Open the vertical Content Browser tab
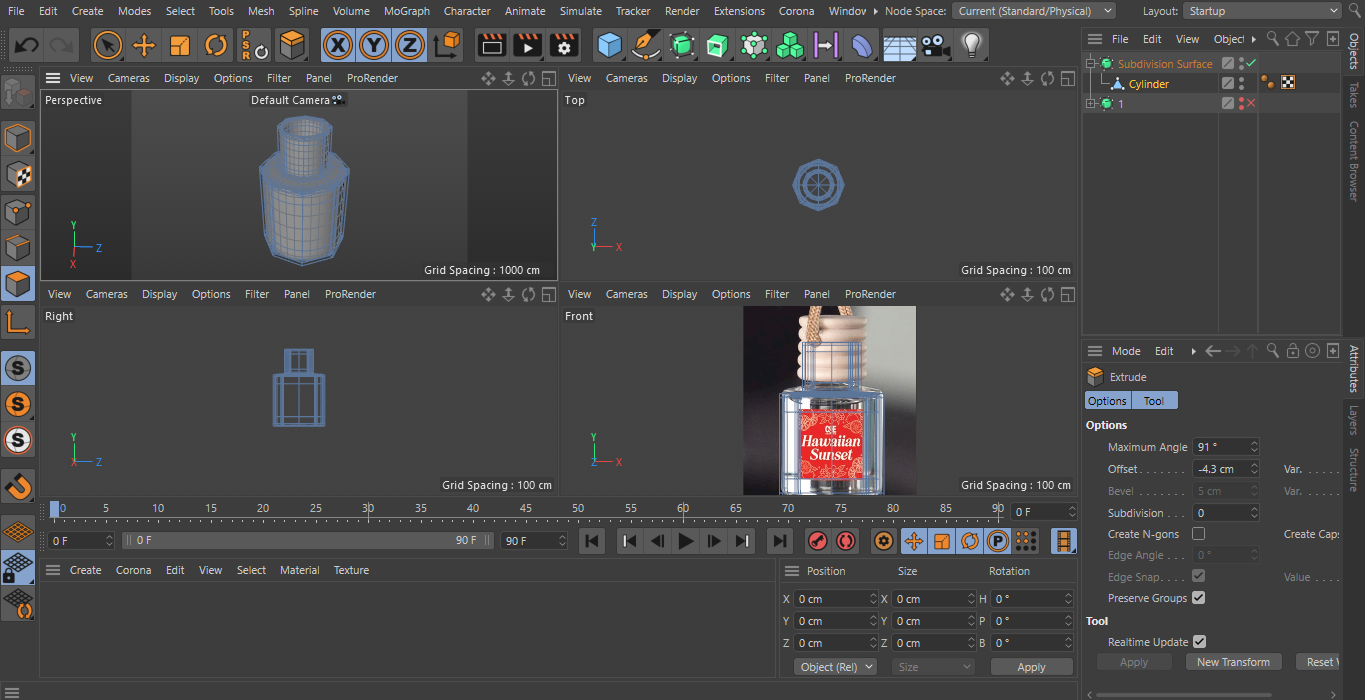1365x700 pixels. (x=1354, y=161)
